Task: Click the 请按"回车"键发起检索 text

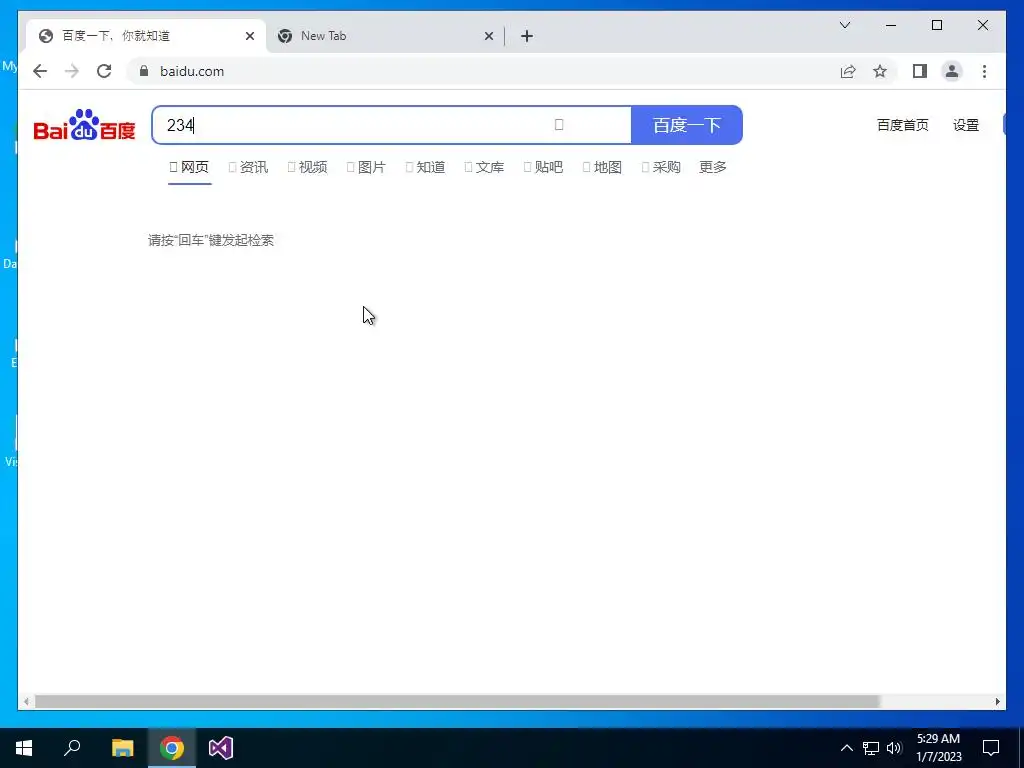Action: pyautogui.click(x=211, y=240)
